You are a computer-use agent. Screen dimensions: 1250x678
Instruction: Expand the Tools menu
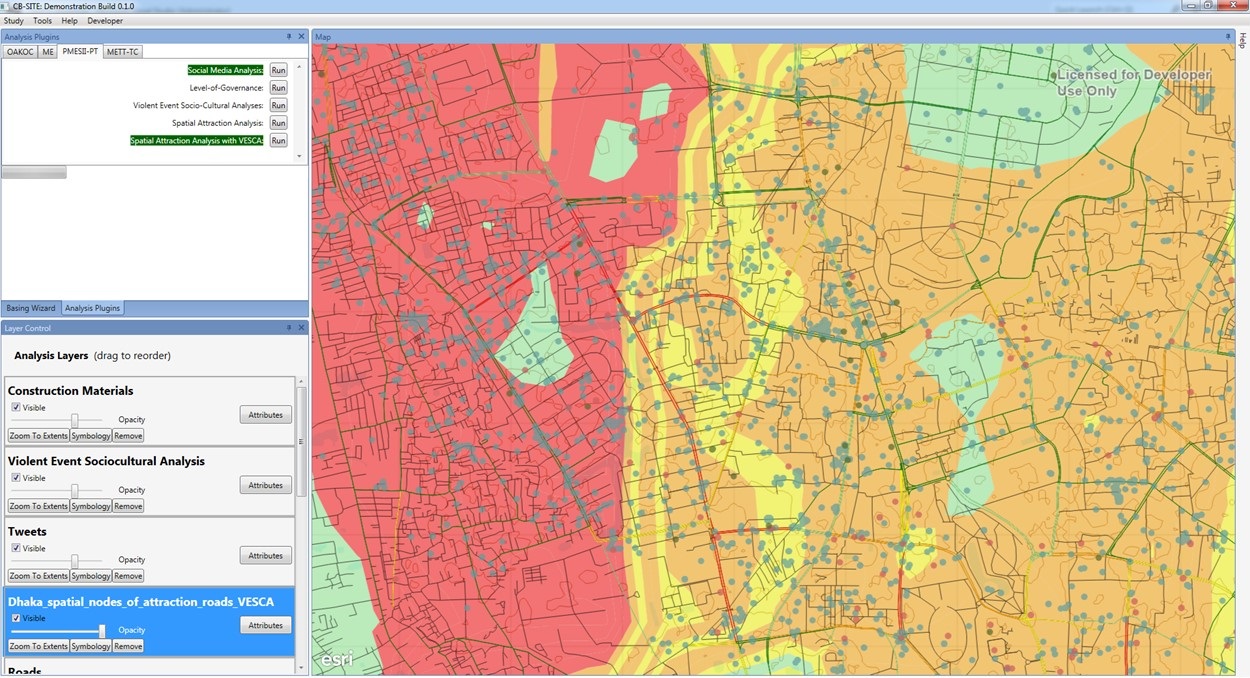click(x=42, y=20)
